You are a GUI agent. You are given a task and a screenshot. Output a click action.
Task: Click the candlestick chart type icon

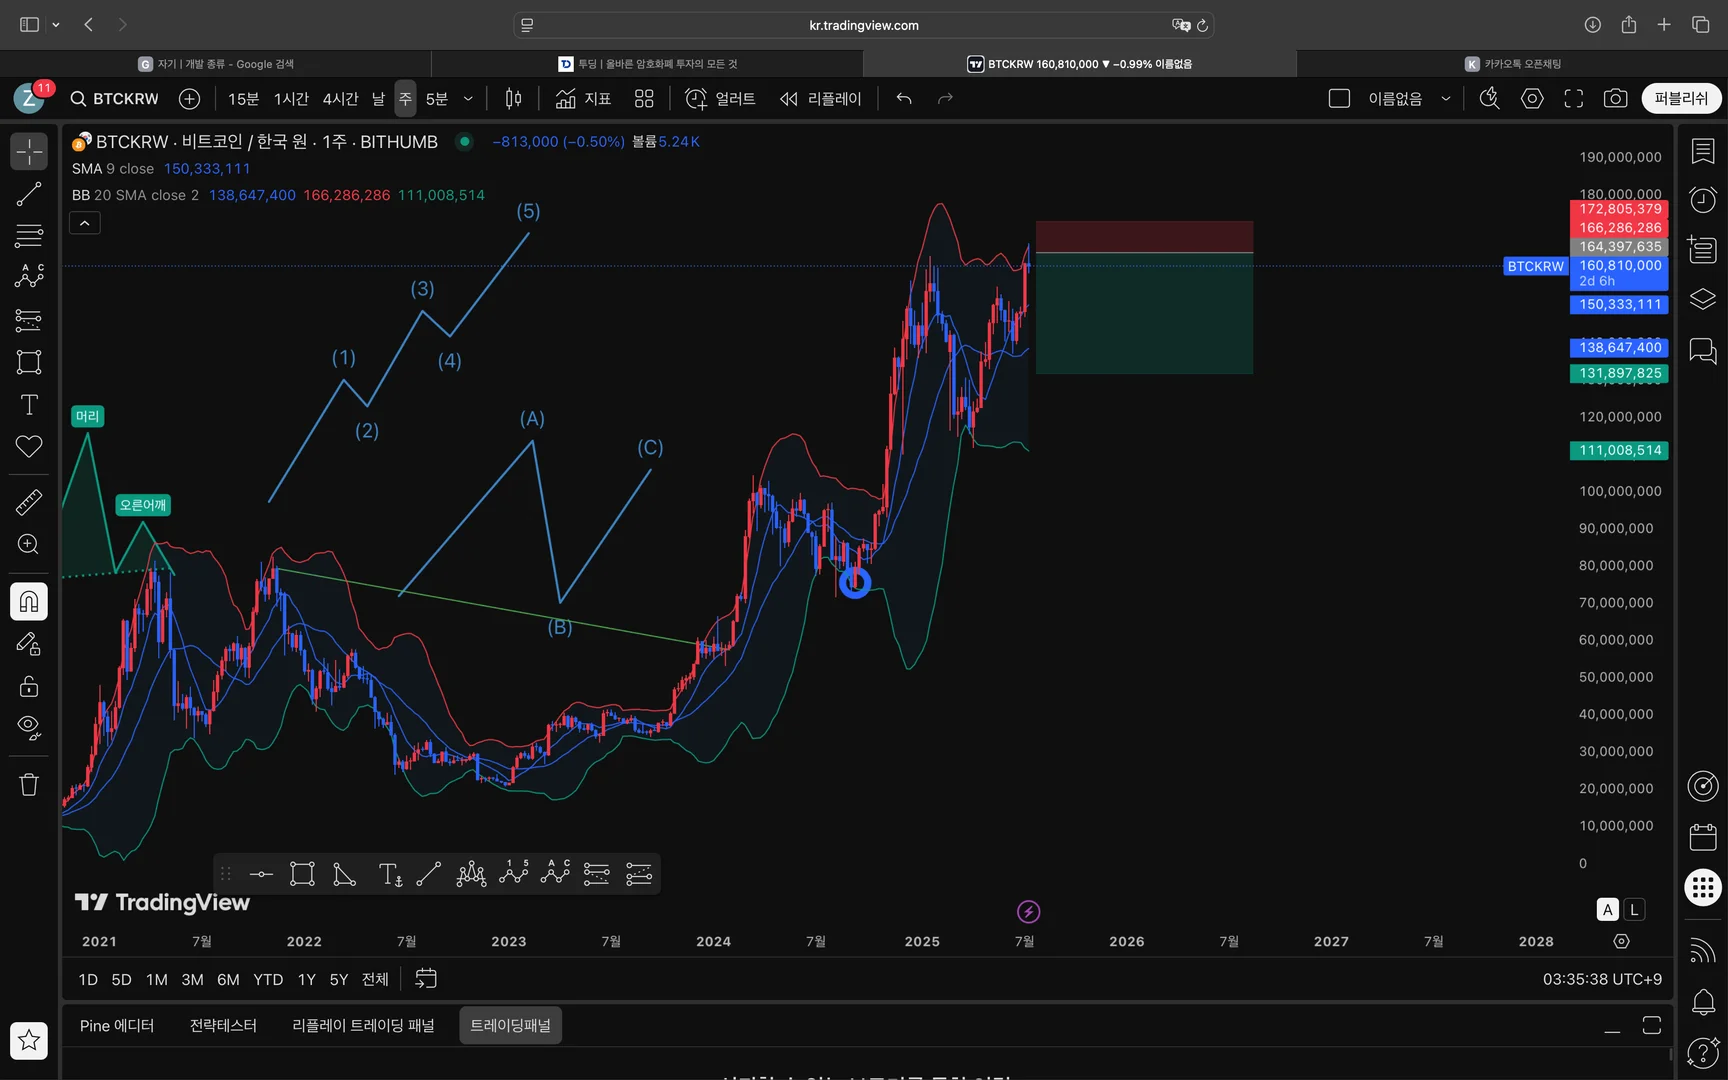[x=513, y=98]
